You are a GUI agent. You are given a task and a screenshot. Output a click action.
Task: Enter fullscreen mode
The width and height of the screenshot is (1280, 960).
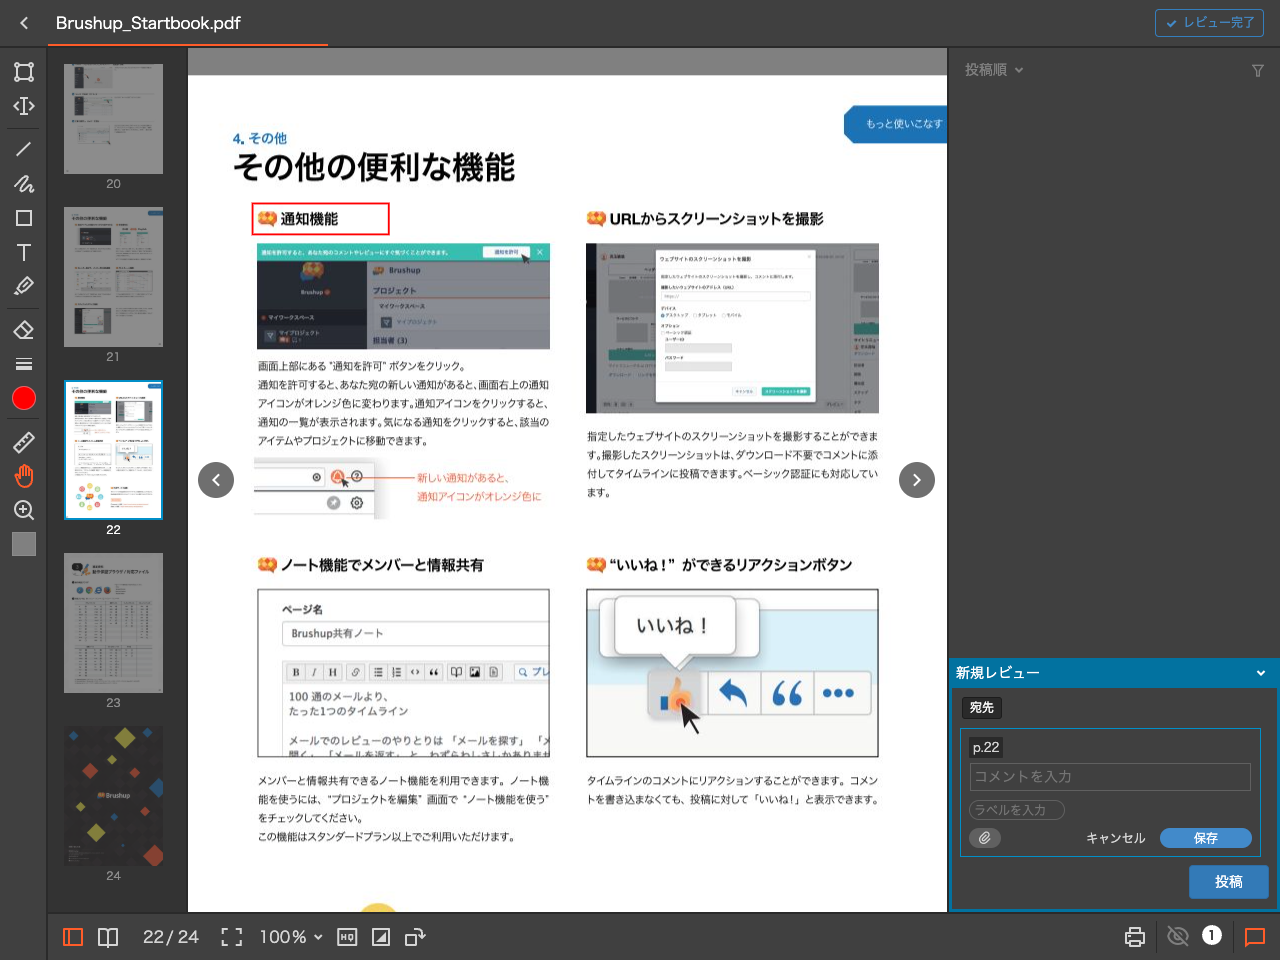point(232,937)
